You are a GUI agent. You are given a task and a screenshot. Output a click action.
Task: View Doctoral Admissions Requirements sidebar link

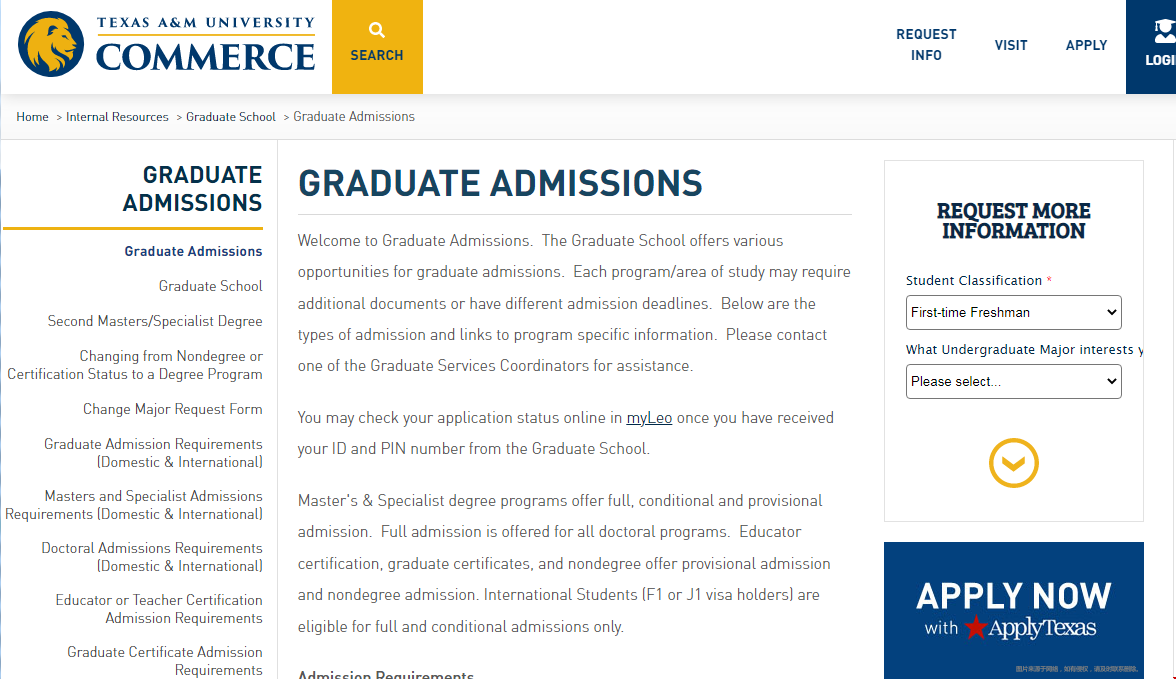pos(152,557)
